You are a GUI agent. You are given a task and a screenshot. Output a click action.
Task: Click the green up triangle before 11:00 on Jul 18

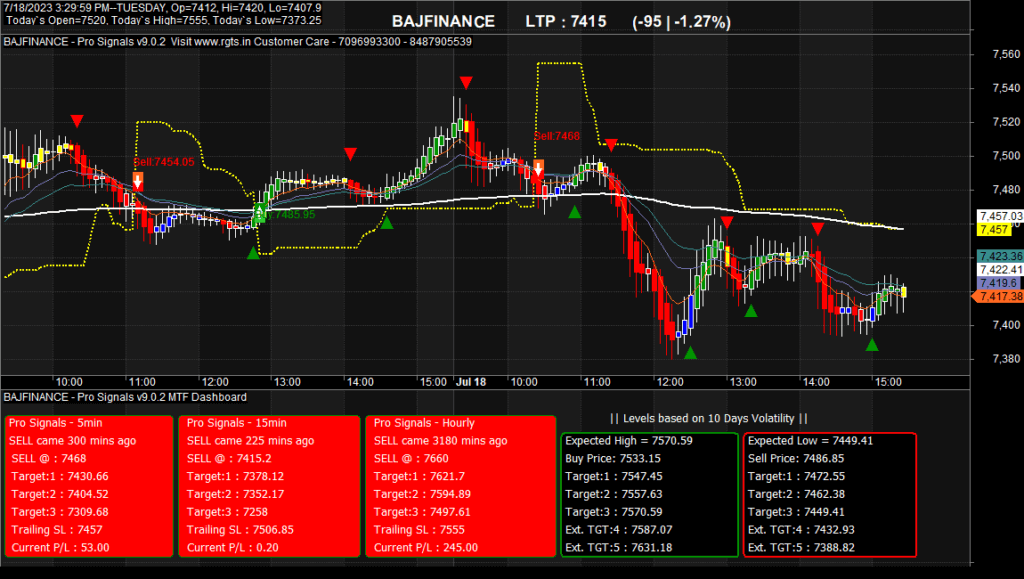575,212
